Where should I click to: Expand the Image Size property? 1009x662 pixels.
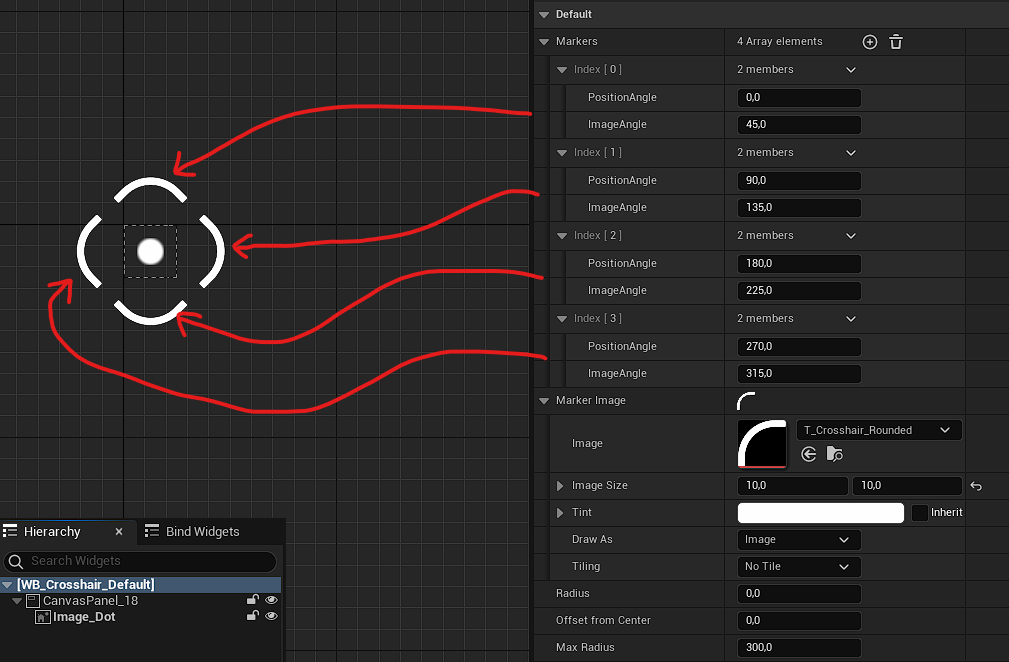coord(560,486)
